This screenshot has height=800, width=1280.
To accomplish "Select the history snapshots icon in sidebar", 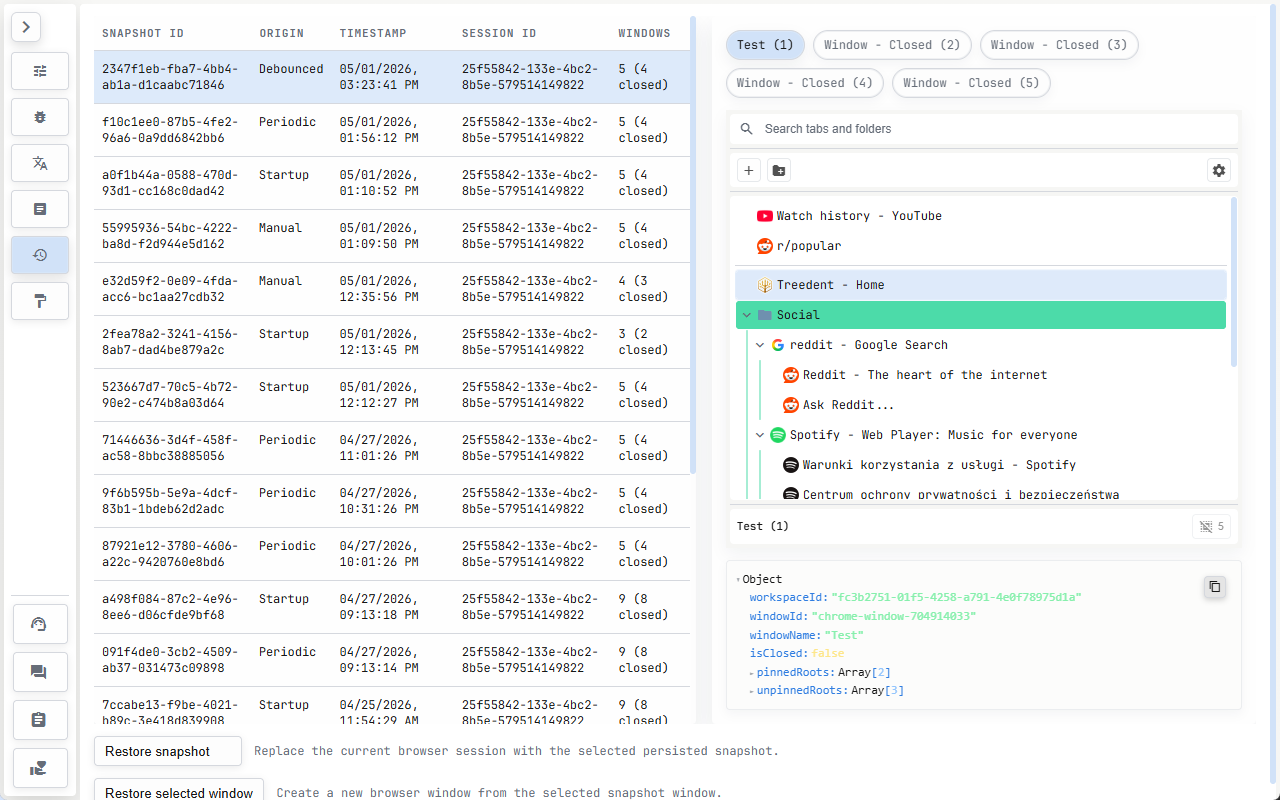I will 40,255.
